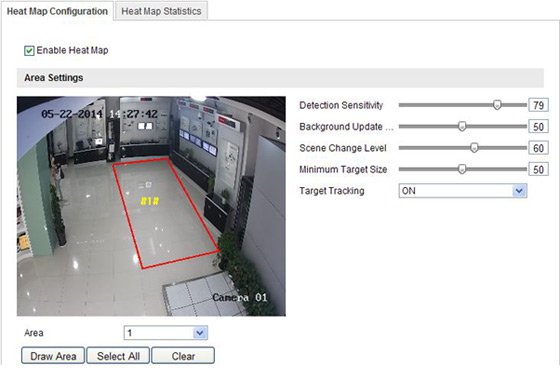Click the Target Tracking dropdown arrow
This screenshot has height=379, width=560.
519,191
